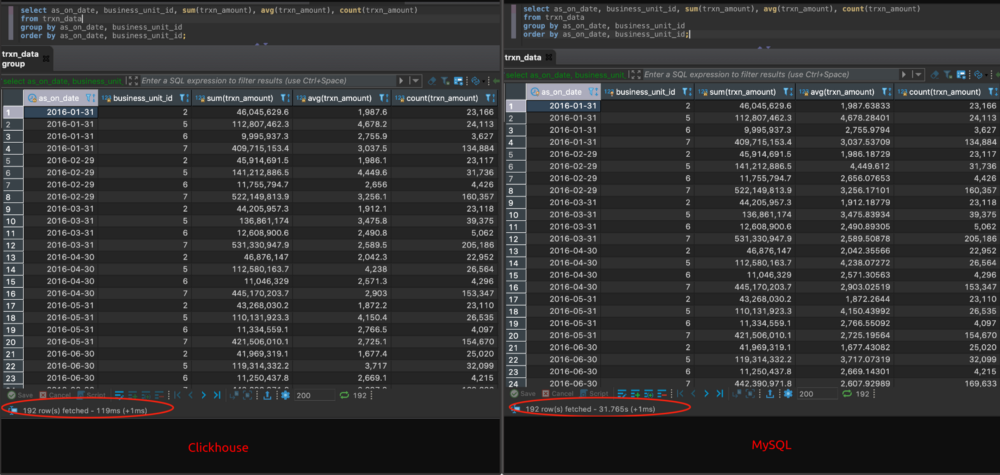Click the expand filter panel icon in Clickhouse window

click(x=132, y=81)
